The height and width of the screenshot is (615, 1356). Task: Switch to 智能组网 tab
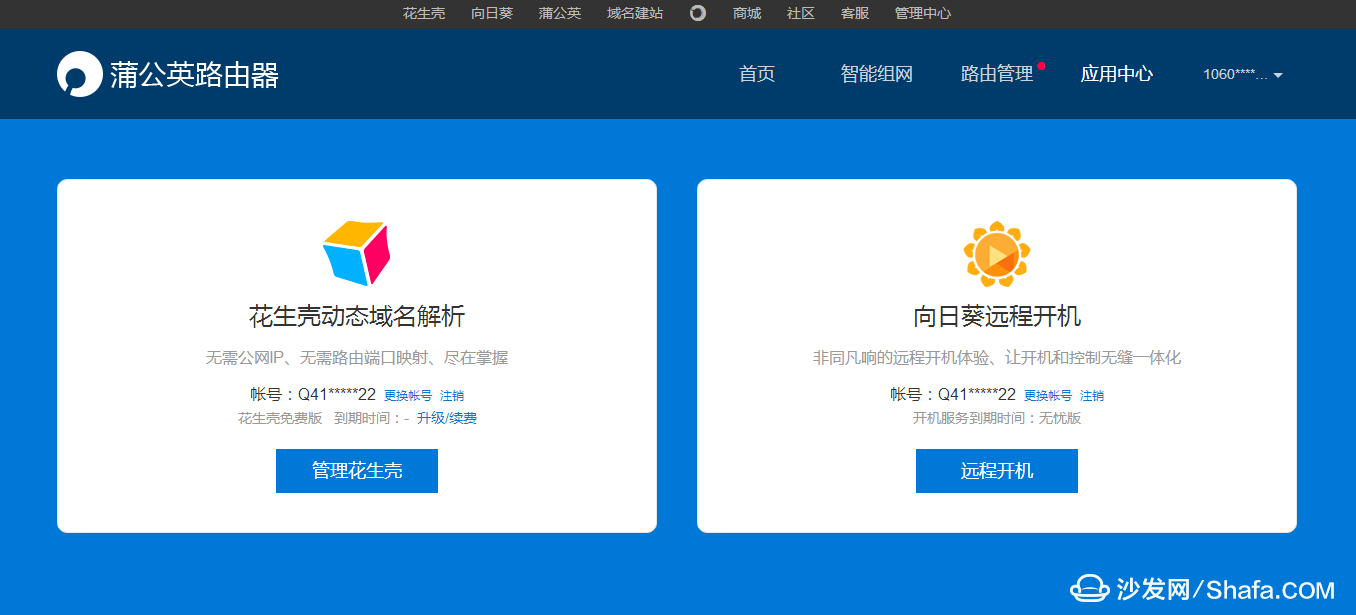[877, 74]
